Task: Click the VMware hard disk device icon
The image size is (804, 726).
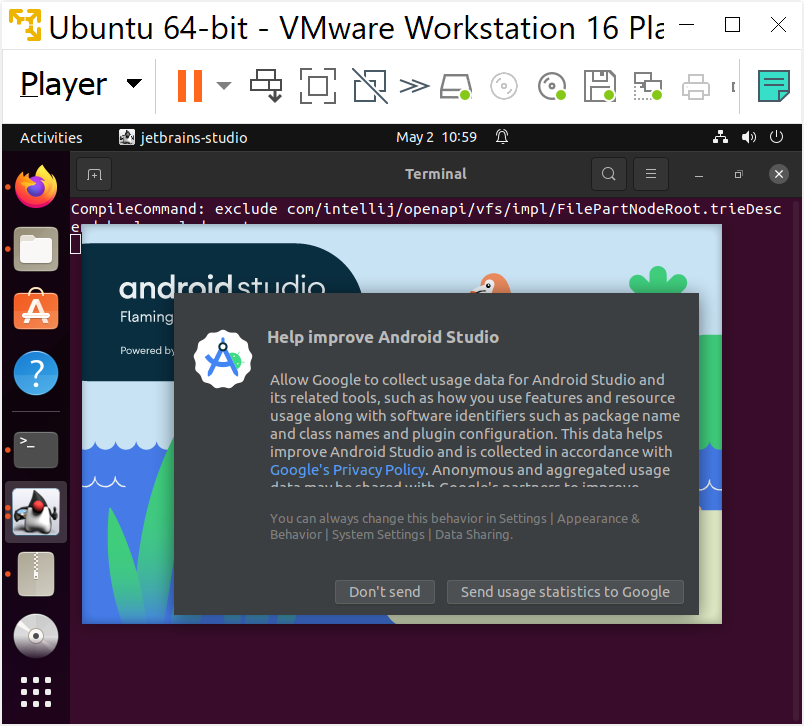Action: point(456,86)
